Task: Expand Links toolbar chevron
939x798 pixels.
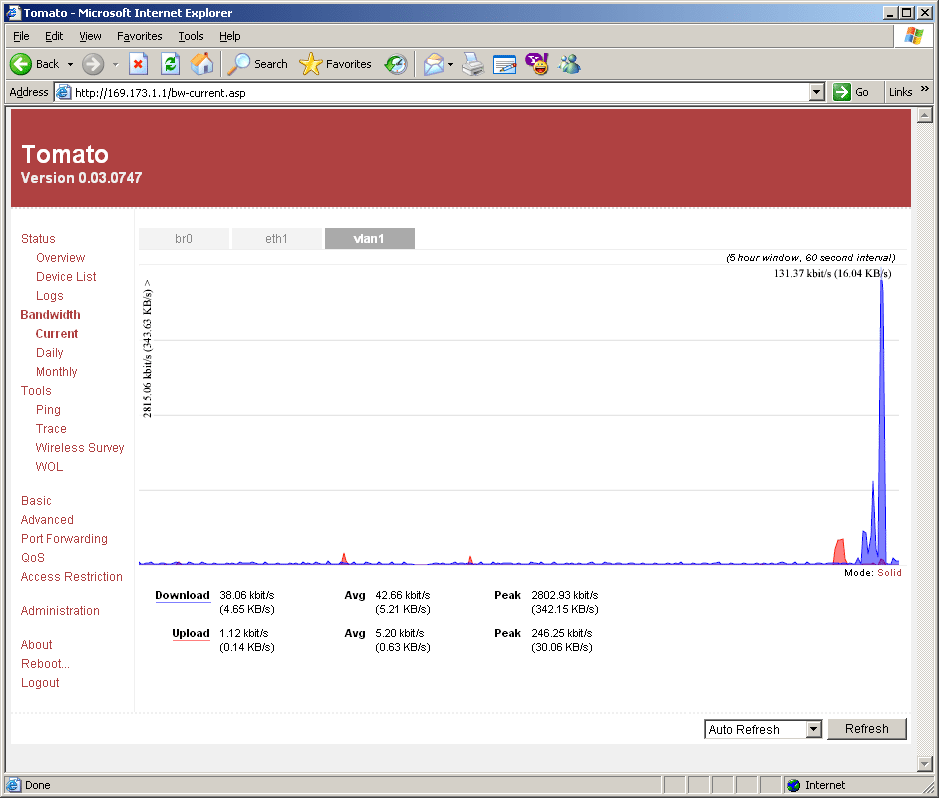Action: (x=925, y=89)
